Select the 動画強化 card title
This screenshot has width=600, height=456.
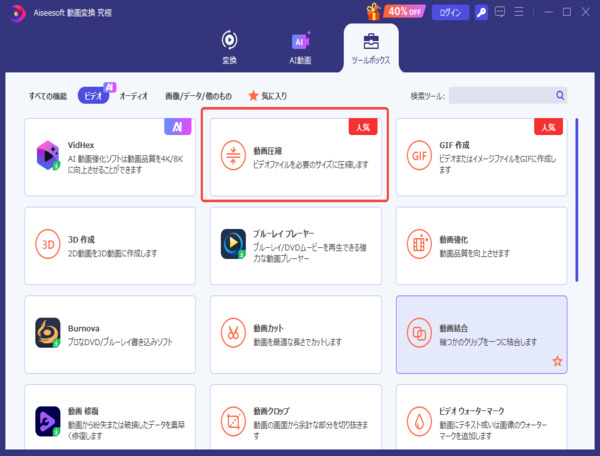click(453, 240)
